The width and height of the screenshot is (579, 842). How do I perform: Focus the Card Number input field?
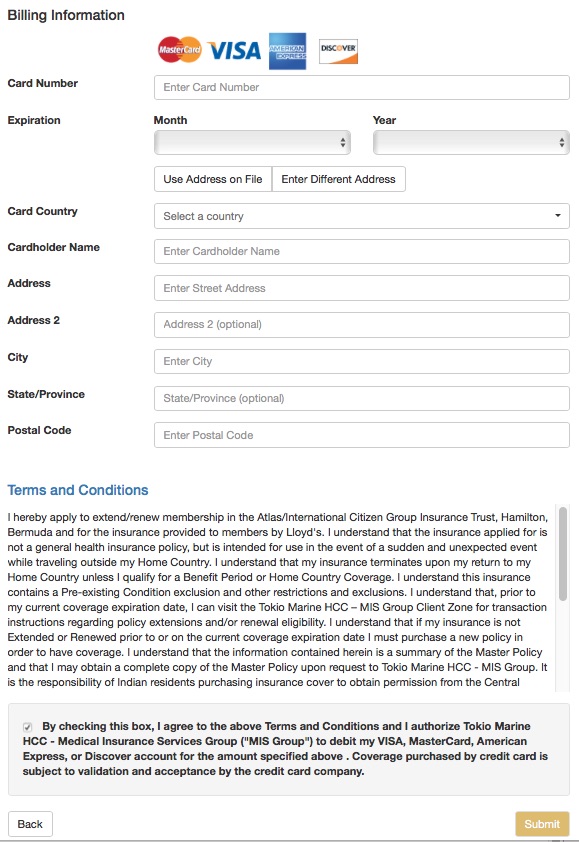click(361, 88)
